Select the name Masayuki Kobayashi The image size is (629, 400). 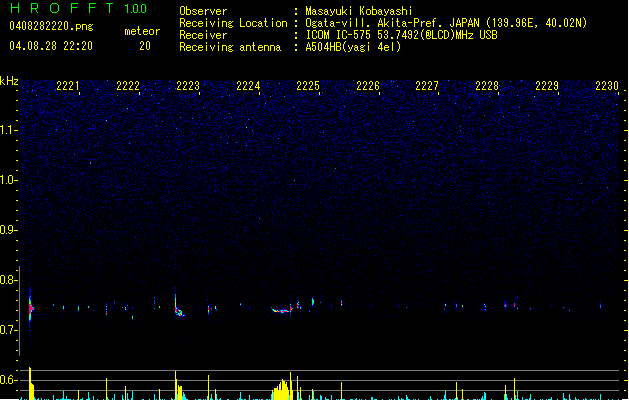coord(359,11)
